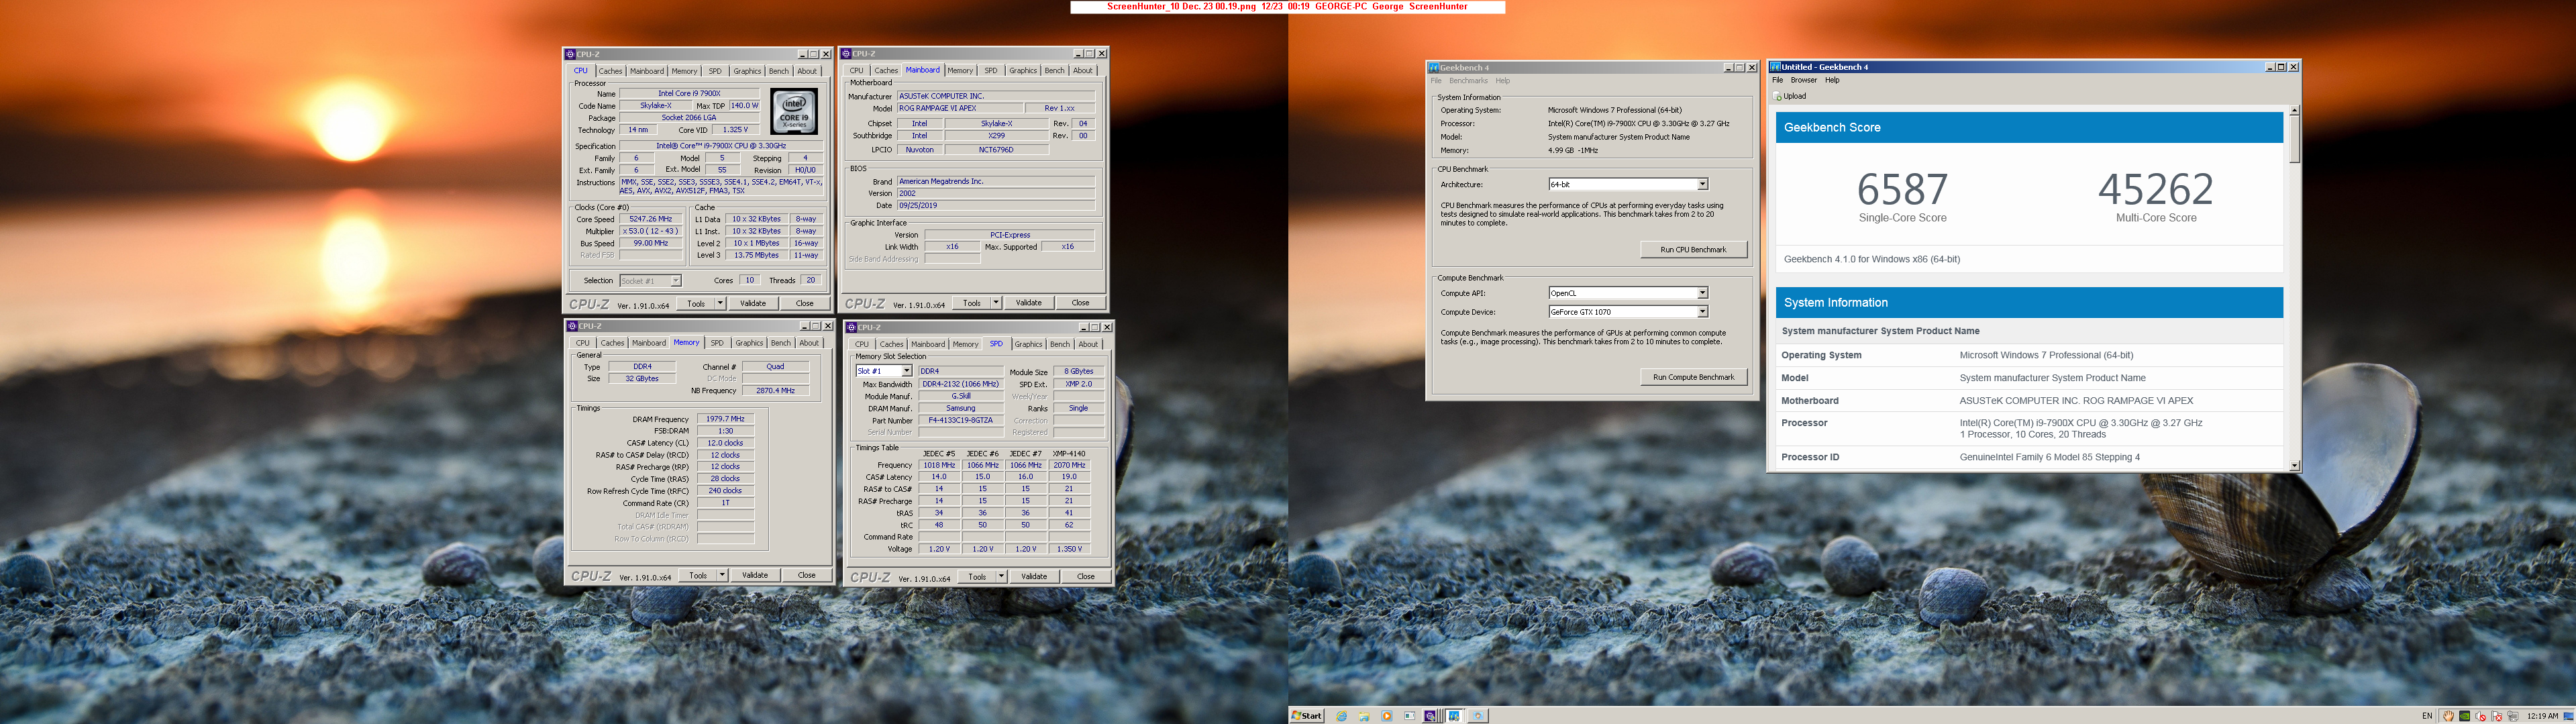Click DRAM Frequency value 1979.7 MHz

(725, 419)
